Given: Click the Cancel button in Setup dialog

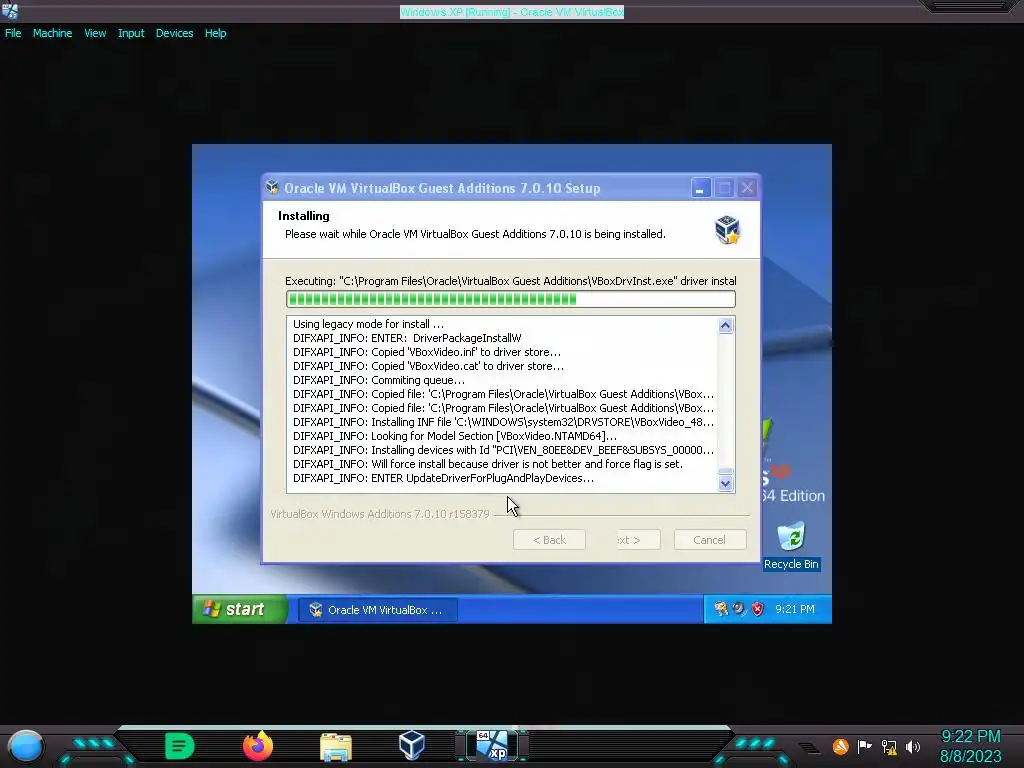Looking at the screenshot, I should tap(710, 540).
